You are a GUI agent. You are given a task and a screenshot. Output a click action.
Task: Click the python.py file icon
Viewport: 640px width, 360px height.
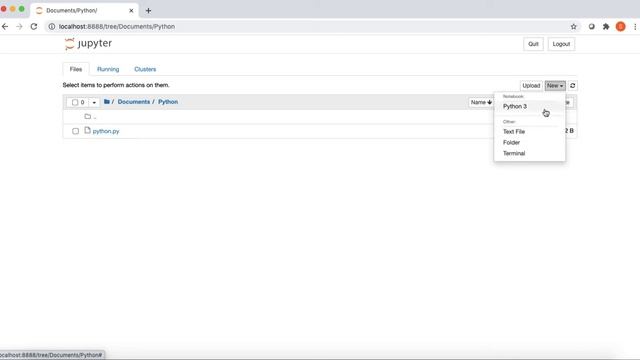[x=87, y=131]
